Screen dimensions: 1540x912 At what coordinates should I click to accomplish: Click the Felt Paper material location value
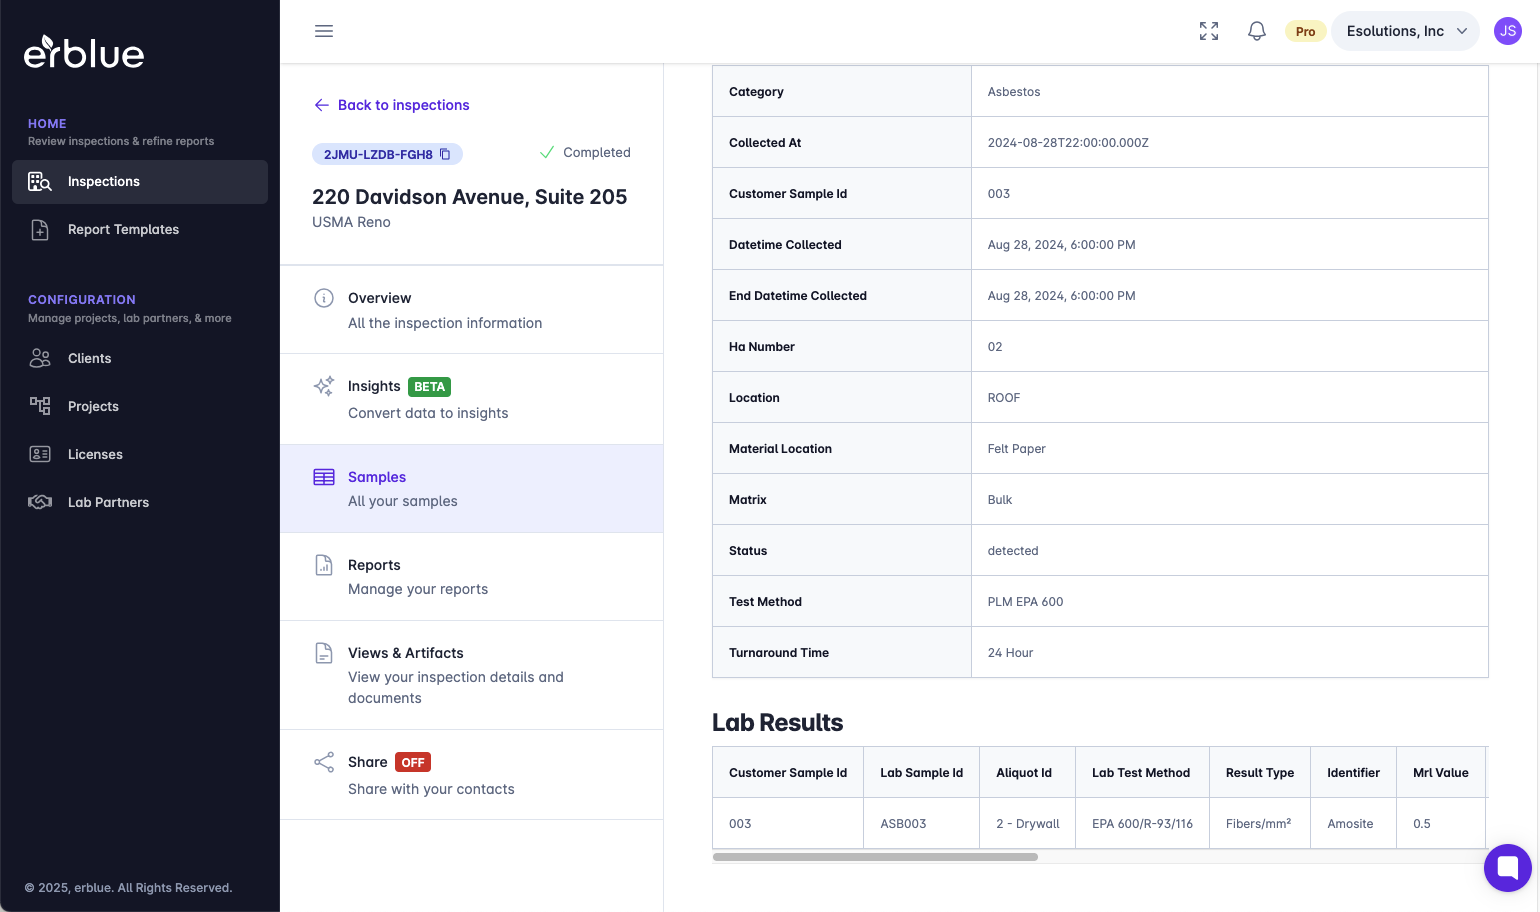pyautogui.click(x=1017, y=449)
